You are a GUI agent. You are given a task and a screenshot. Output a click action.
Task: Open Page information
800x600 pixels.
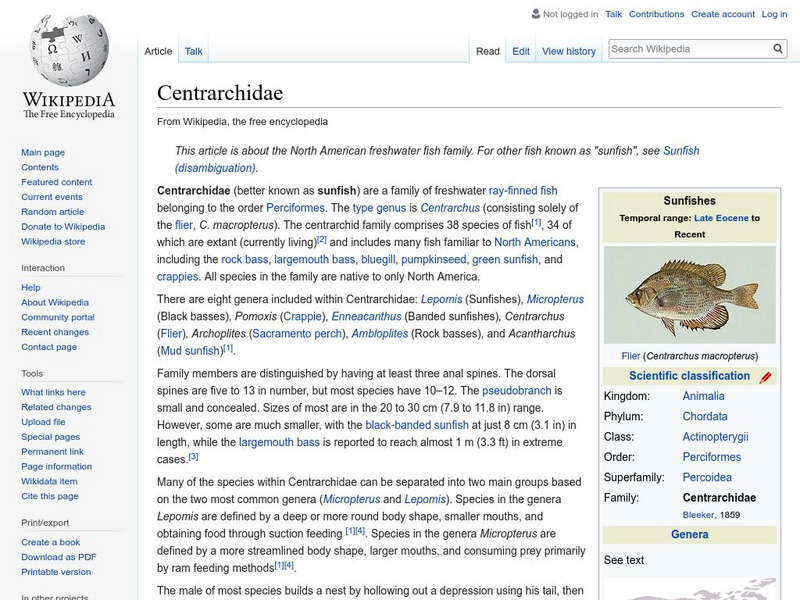pyautogui.click(x=57, y=466)
